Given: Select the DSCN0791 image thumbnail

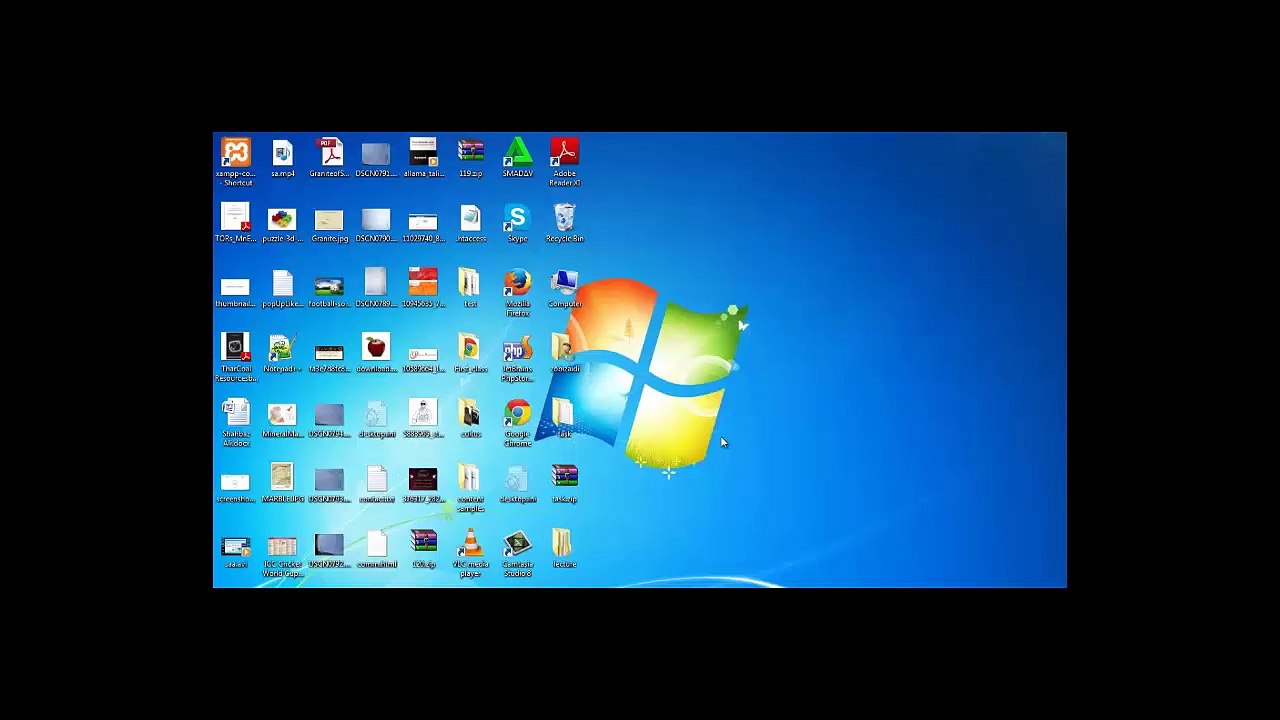Looking at the screenshot, I should click(x=376, y=154).
